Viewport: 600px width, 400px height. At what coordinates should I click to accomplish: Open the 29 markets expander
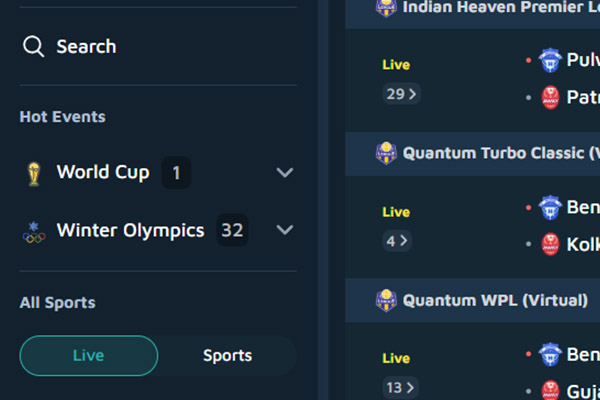(x=400, y=94)
